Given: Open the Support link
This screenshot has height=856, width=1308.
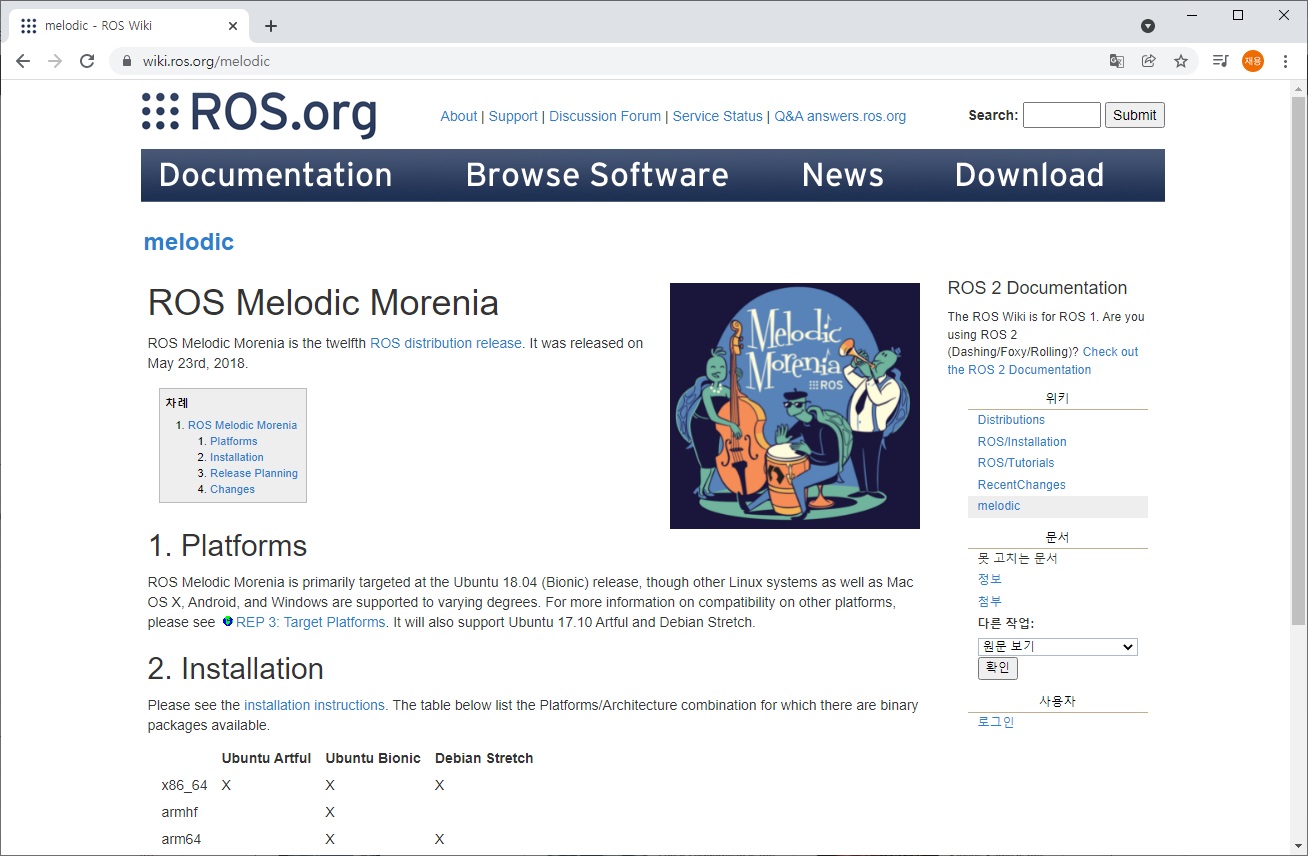Looking at the screenshot, I should pos(513,116).
